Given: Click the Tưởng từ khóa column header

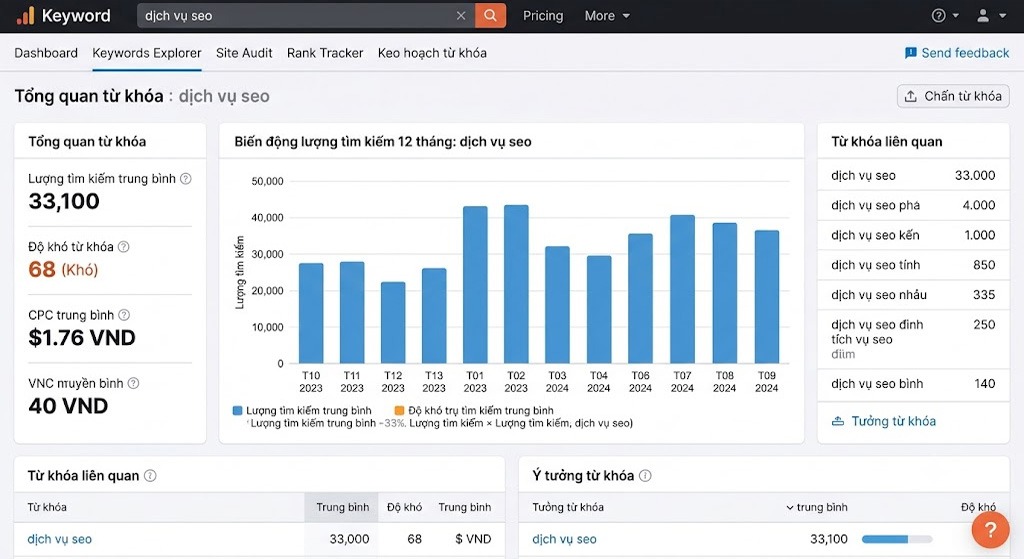Looking at the screenshot, I should (x=568, y=507).
